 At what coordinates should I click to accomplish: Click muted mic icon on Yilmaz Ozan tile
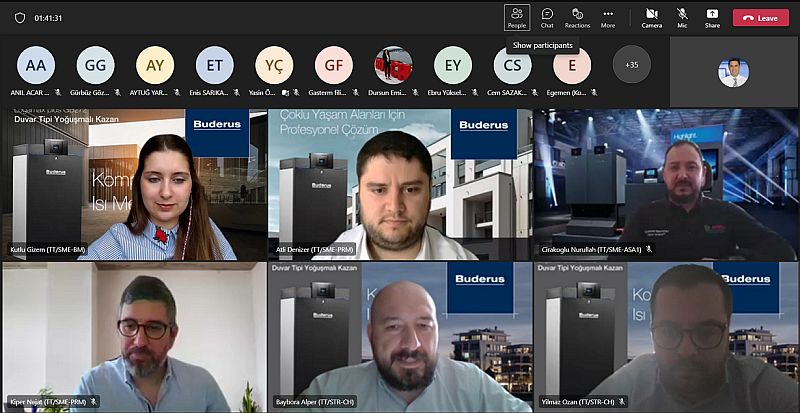click(x=622, y=401)
